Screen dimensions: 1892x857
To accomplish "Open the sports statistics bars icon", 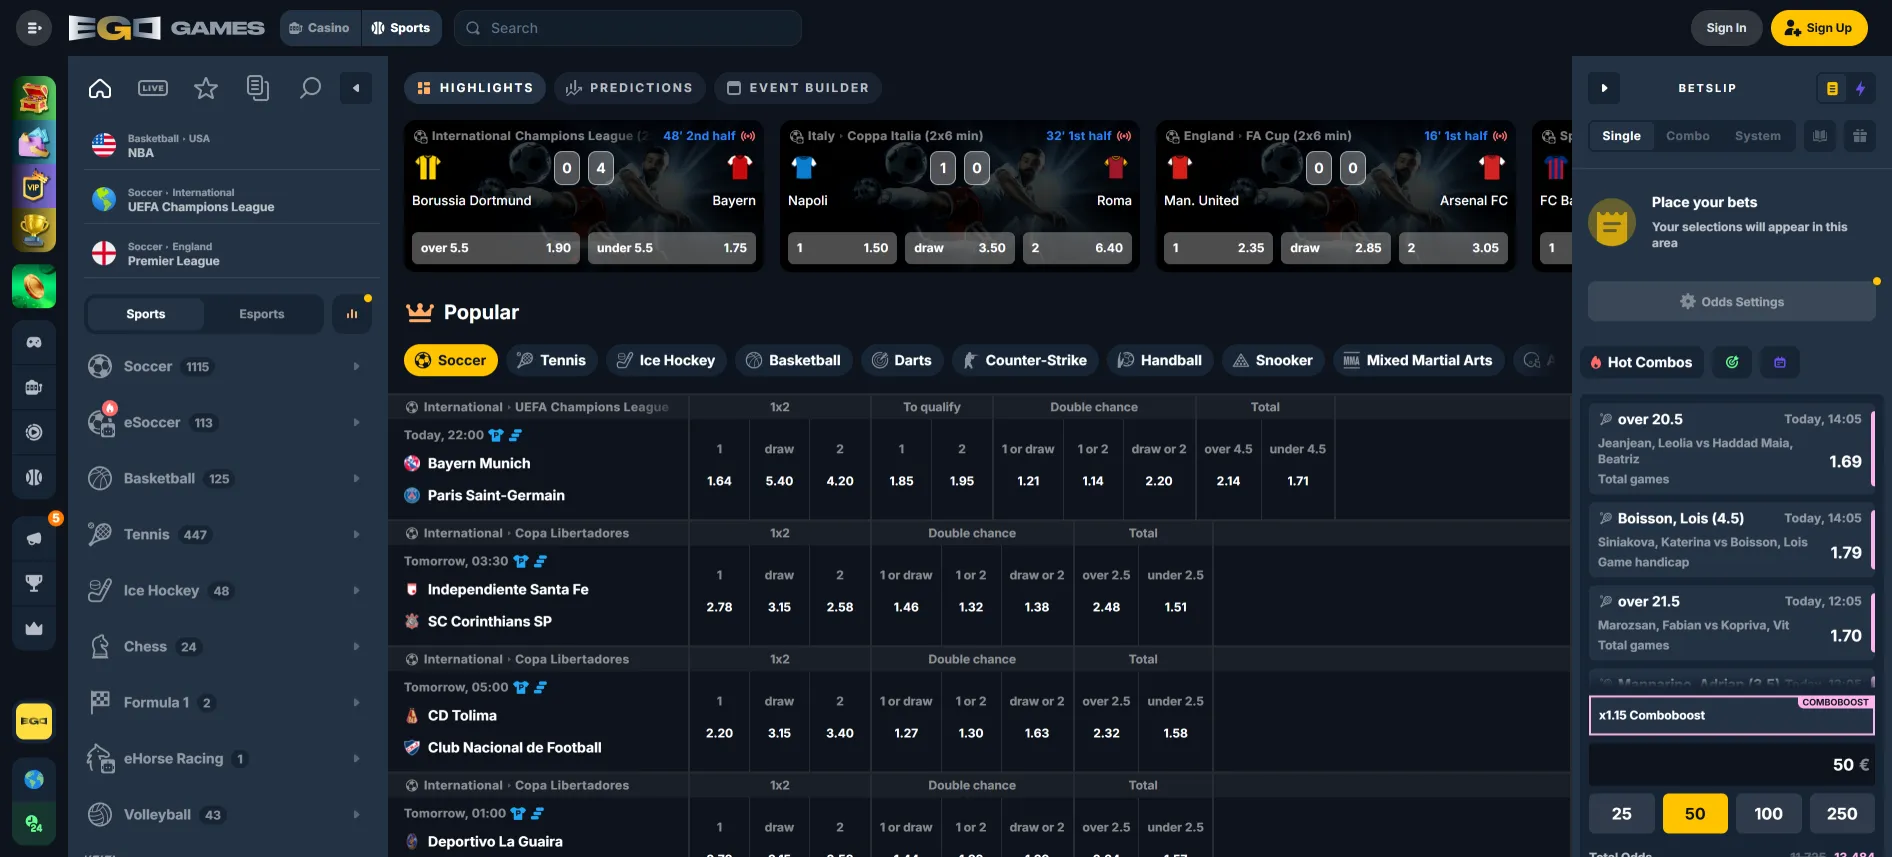I will [x=352, y=314].
